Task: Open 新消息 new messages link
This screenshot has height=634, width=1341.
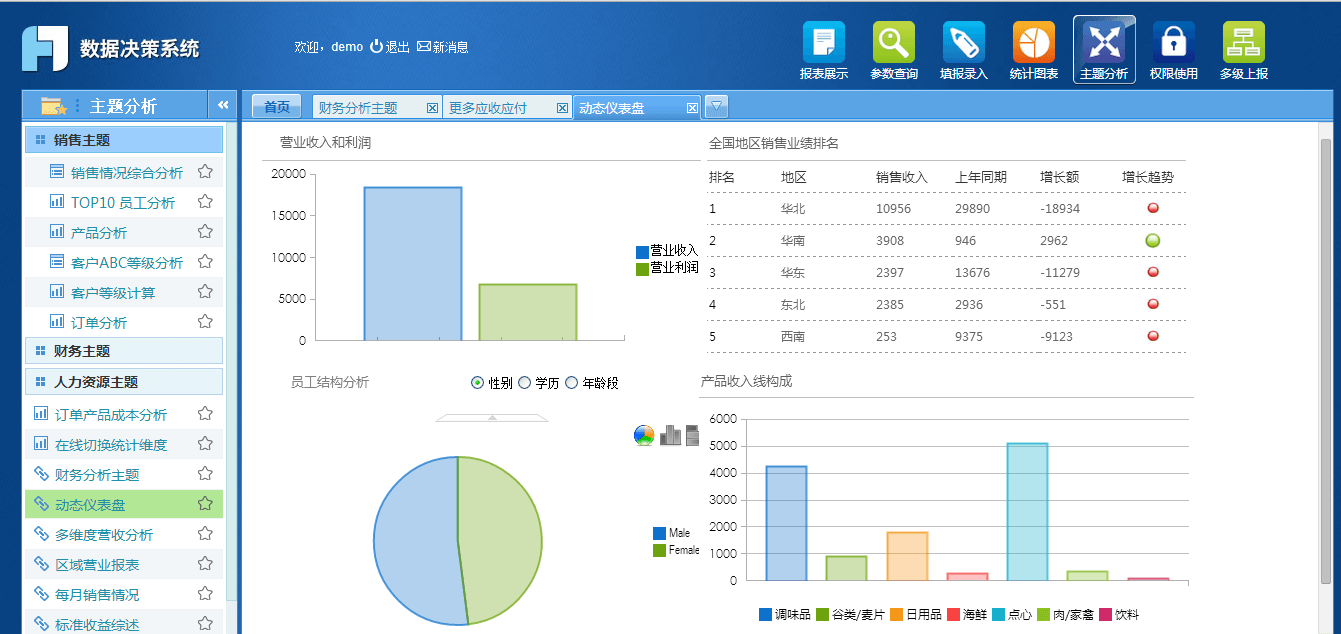Action: (442, 47)
